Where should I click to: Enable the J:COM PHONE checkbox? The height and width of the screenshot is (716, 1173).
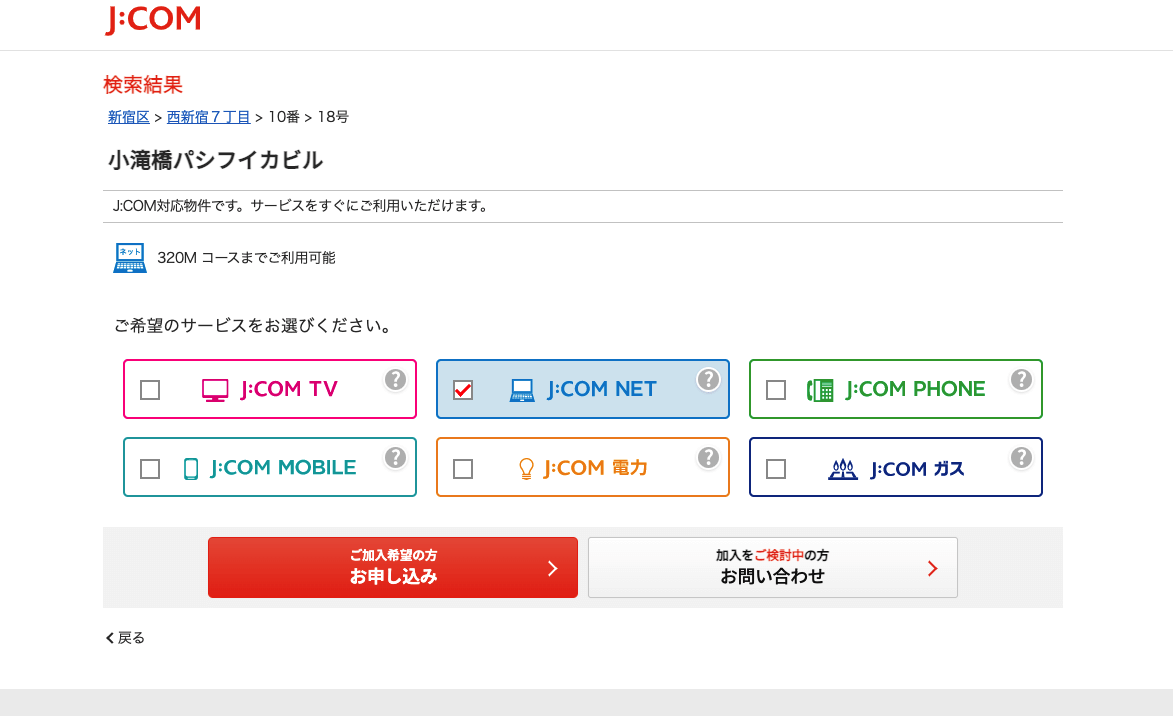[x=776, y=390]
